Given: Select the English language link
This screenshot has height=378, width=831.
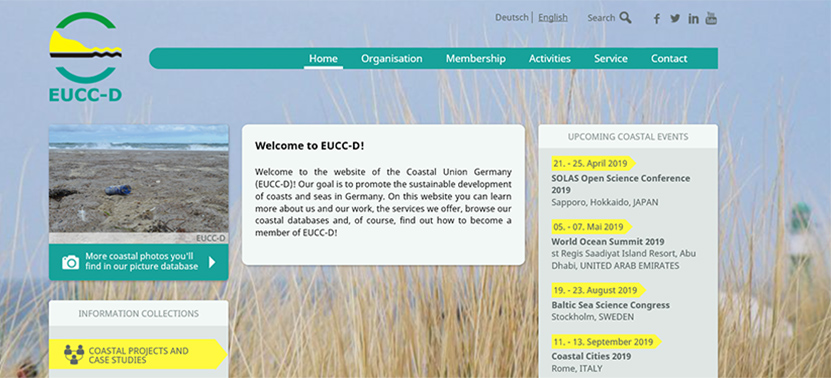Looking at the screenshot, I should click(x=553, y=17).
